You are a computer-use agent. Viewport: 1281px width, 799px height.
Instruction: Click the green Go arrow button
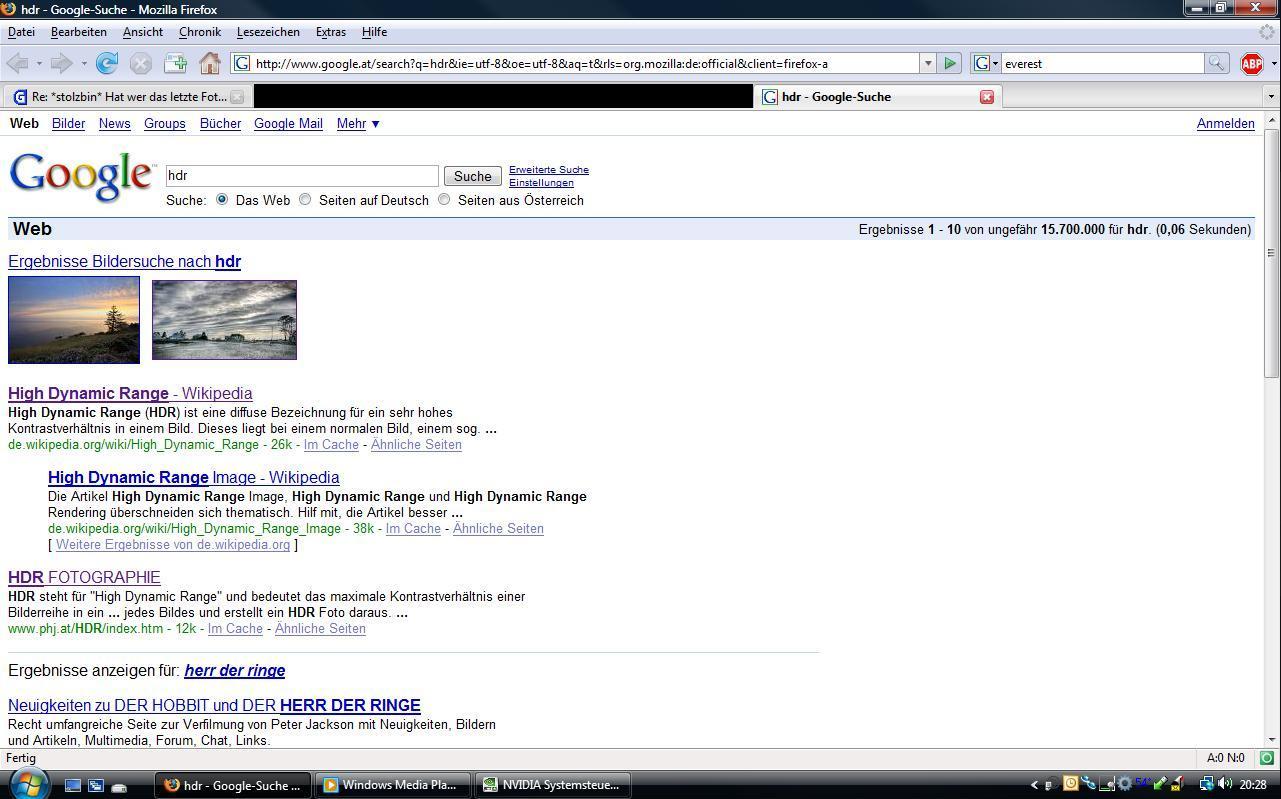point(950,64)
